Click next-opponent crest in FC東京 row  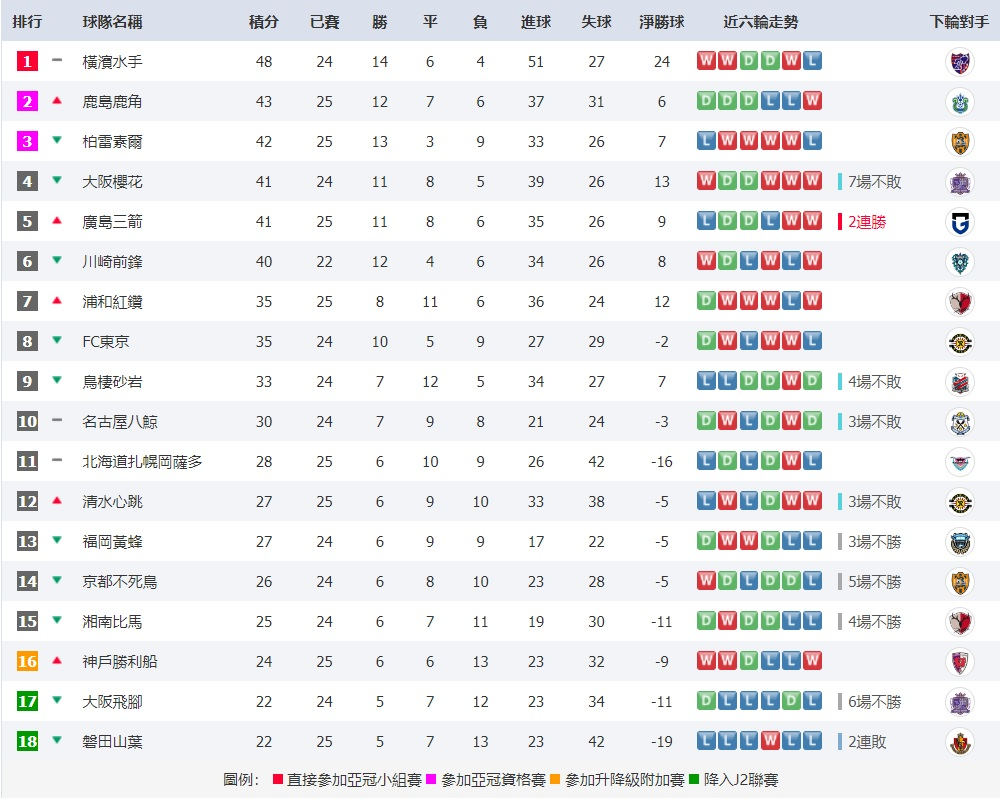960,342
